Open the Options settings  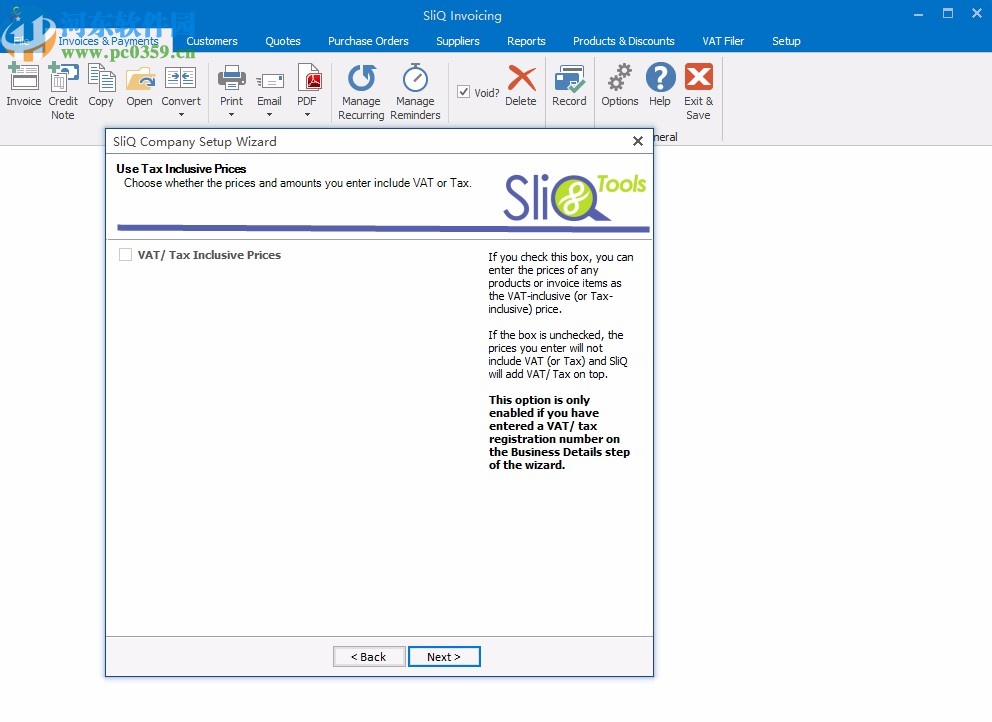pos(619,88)
